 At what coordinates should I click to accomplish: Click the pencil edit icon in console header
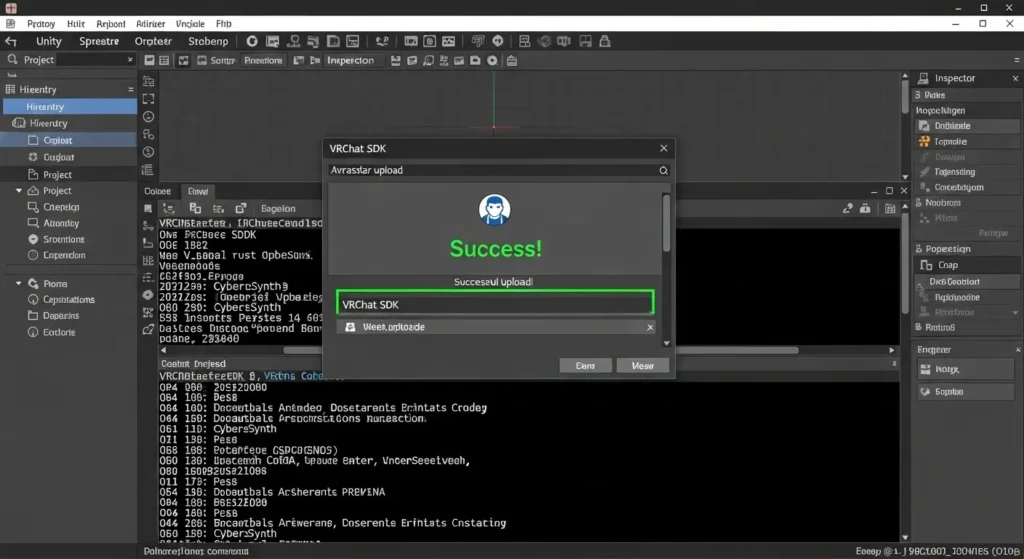pyautogui.click(x=848, y=208)
